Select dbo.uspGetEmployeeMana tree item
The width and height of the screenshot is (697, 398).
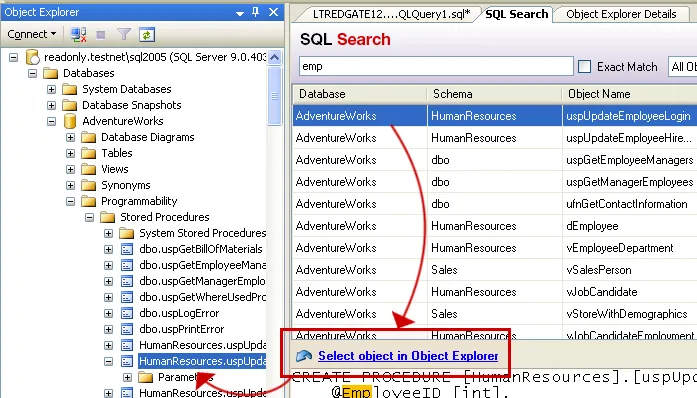pyautogui.click(x=202, y=265)
